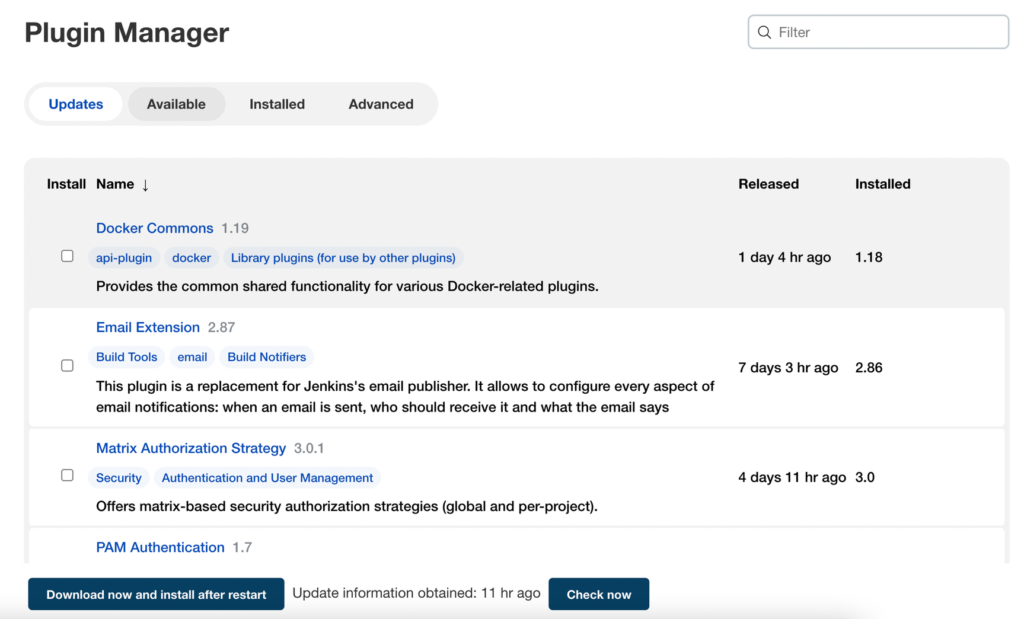The width and height of the screenshot is (1024, 619).
Task: Tick the Email Extension install checkbox
Action: tap(67, 366)
